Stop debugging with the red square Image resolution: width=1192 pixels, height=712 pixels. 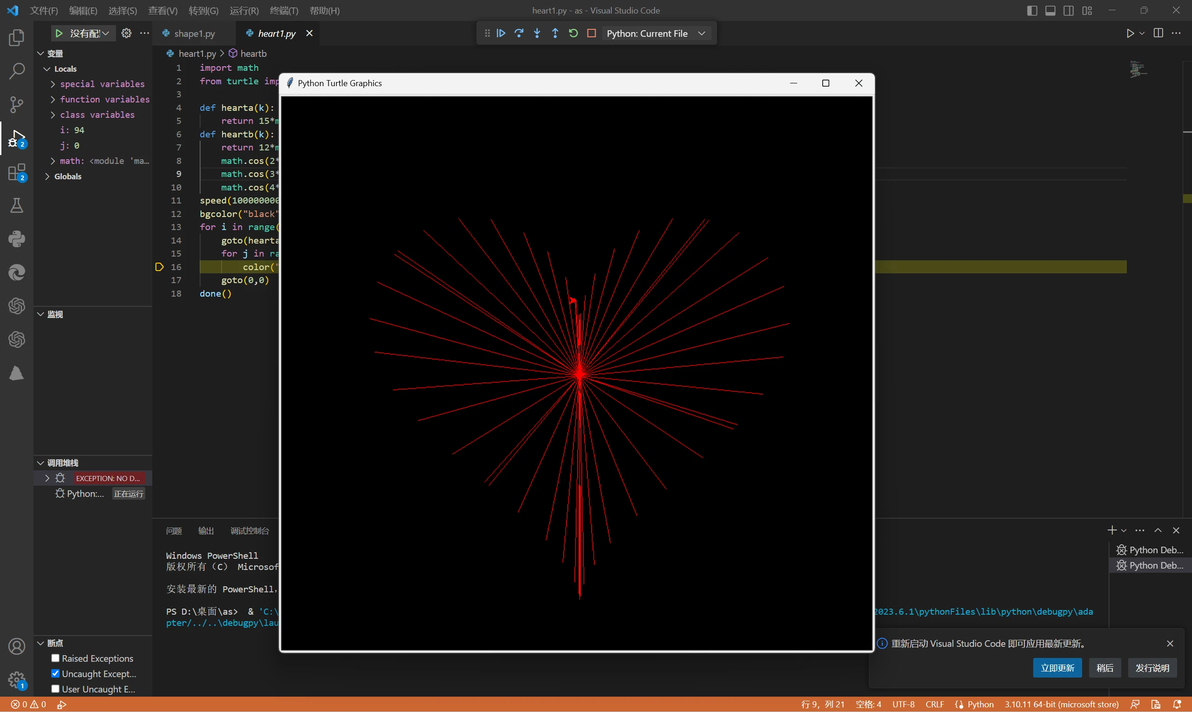(x=591, y=33)
